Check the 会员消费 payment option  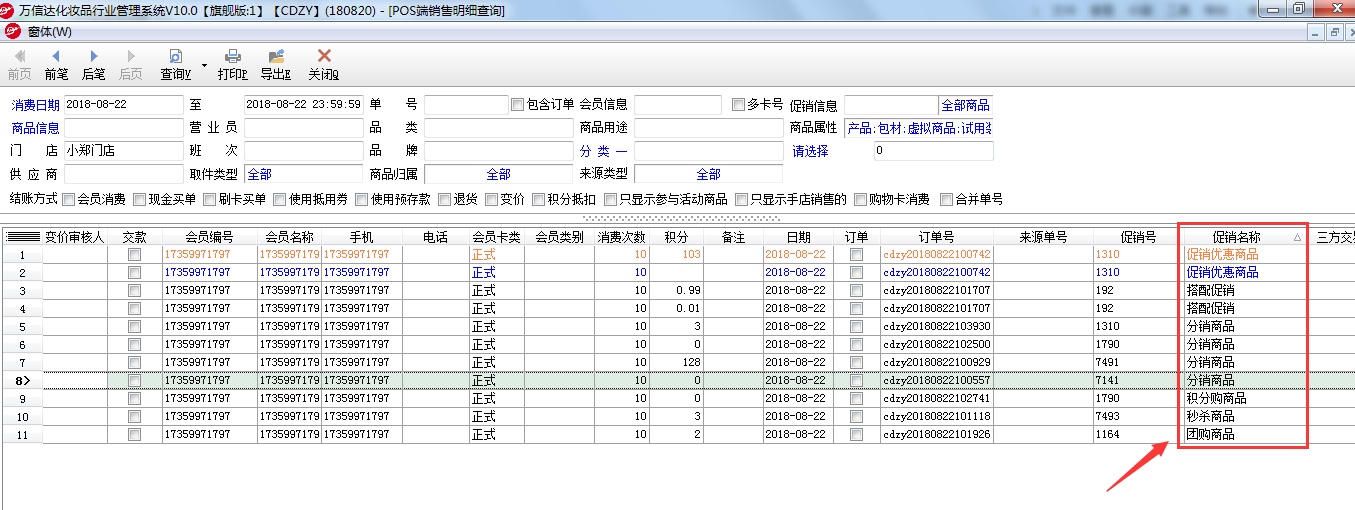[x=68, y=199]
